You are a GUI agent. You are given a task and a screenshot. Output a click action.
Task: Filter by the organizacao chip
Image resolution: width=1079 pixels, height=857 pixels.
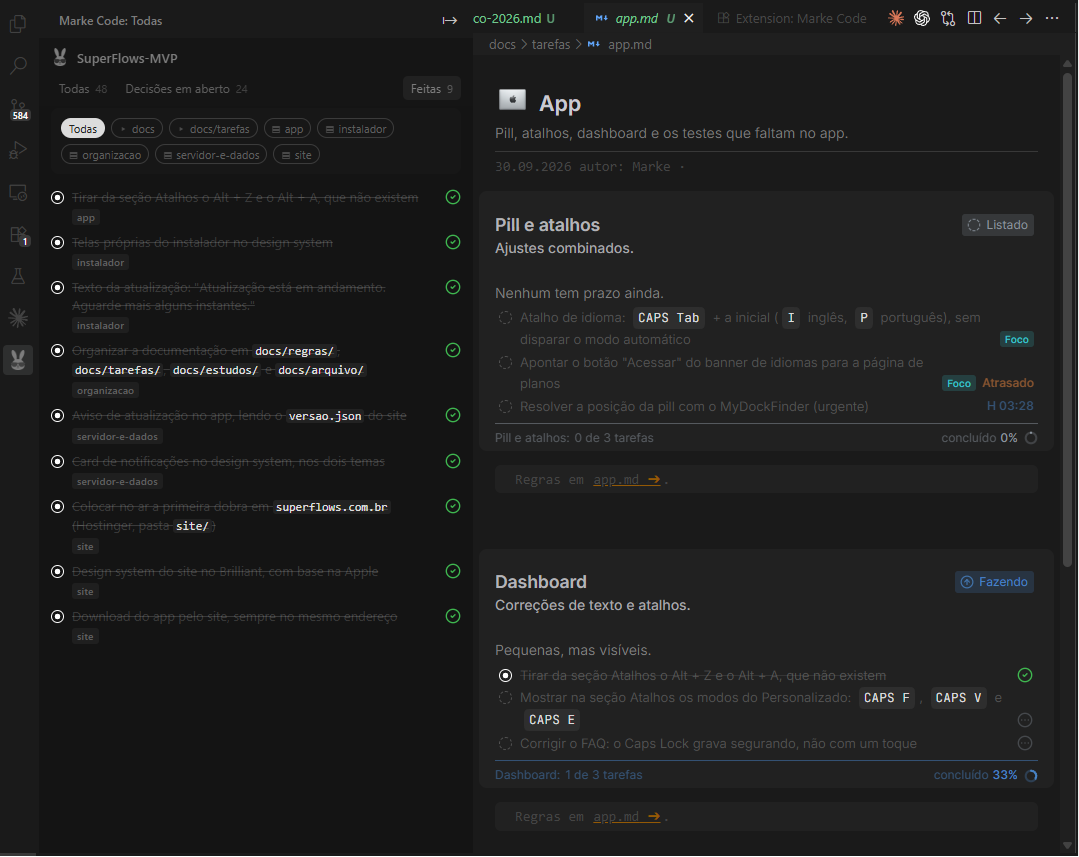point(105,155)
